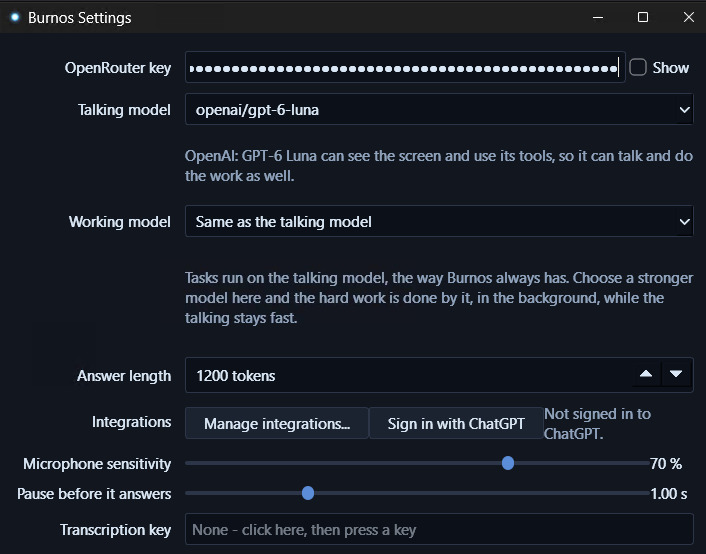
Task: Click the Transcription key capture field
Action: (x=439, y=529)
